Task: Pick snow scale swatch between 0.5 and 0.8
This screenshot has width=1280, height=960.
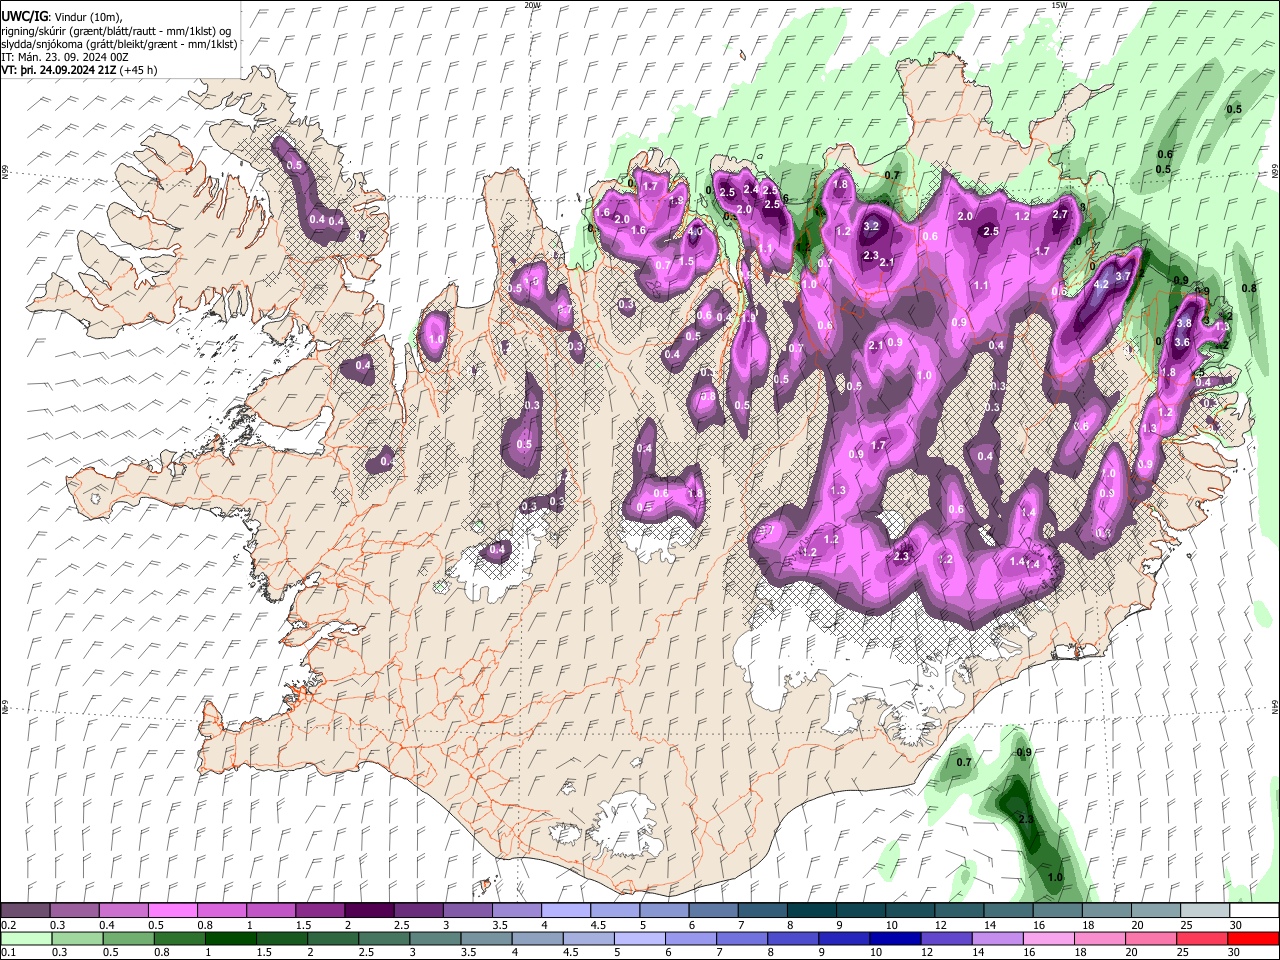Action: [x=172, y=911]
